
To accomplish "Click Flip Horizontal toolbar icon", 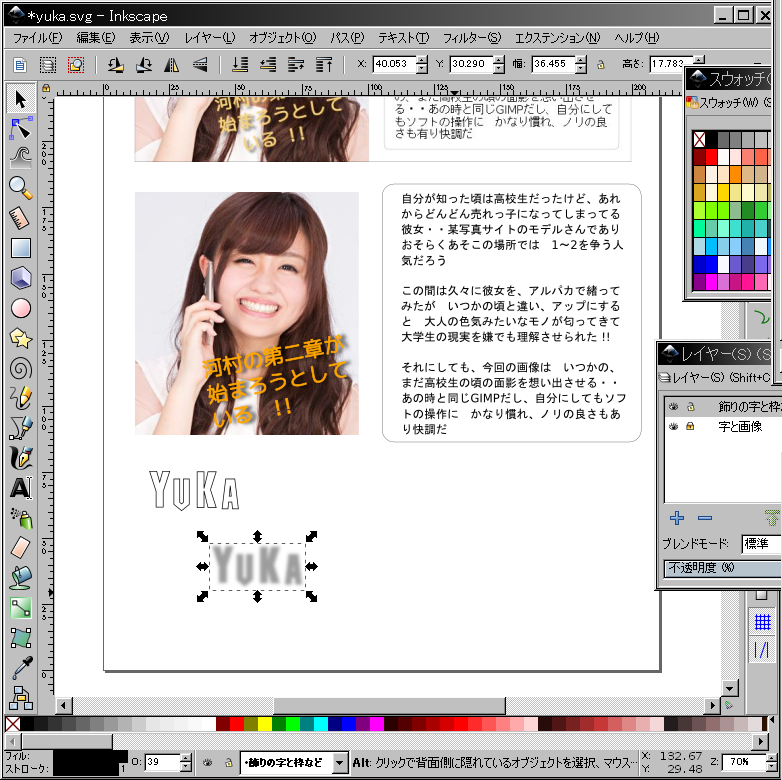I will [x=172, y=64].
